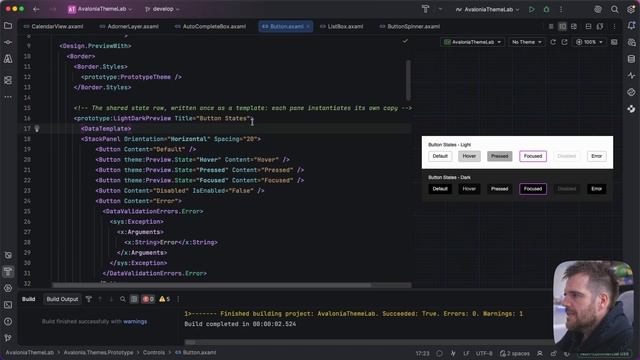This screenshot has width=640, height=360.
Task: Open previewer AvaloniaThemeLab project dropdown
Action: [x=472, y=42]
